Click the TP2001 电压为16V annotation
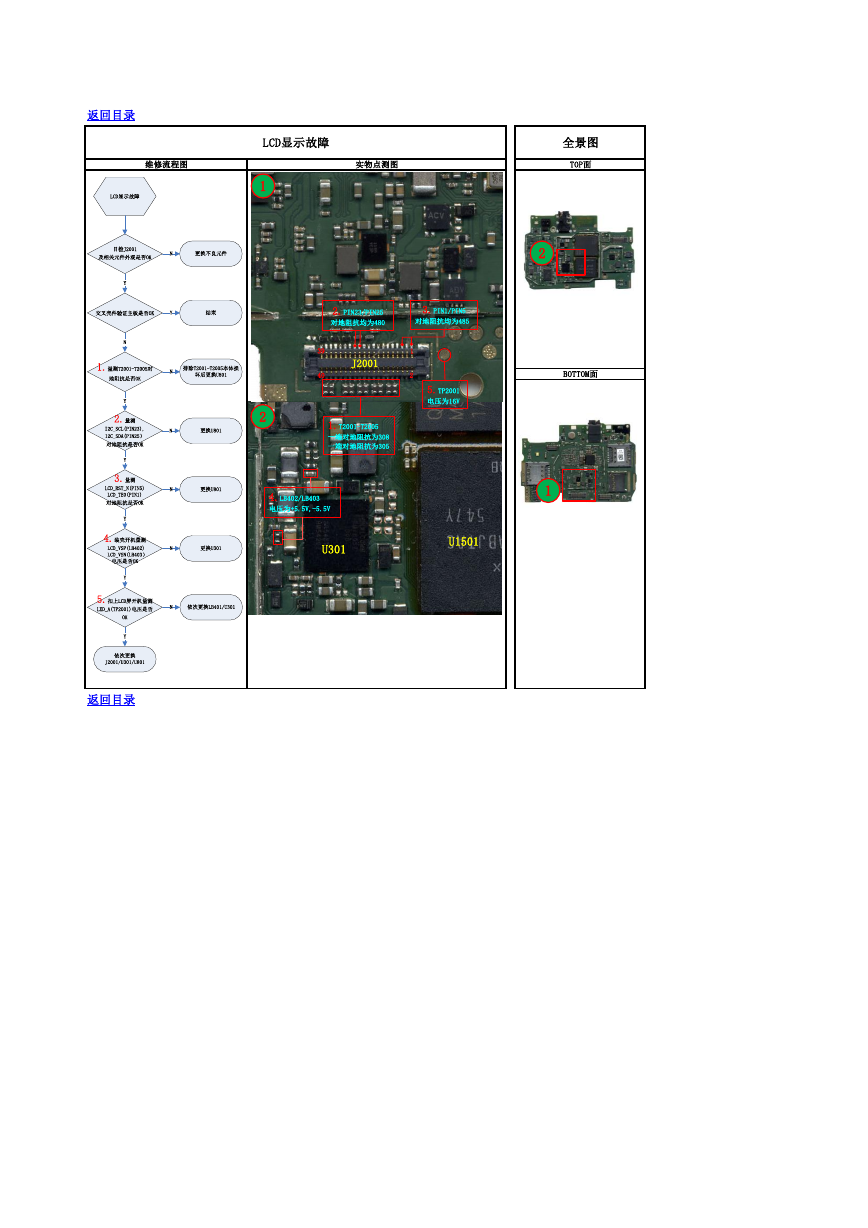Image resolution: width=868 pixels, height=1228 pixels. [445, 395]
